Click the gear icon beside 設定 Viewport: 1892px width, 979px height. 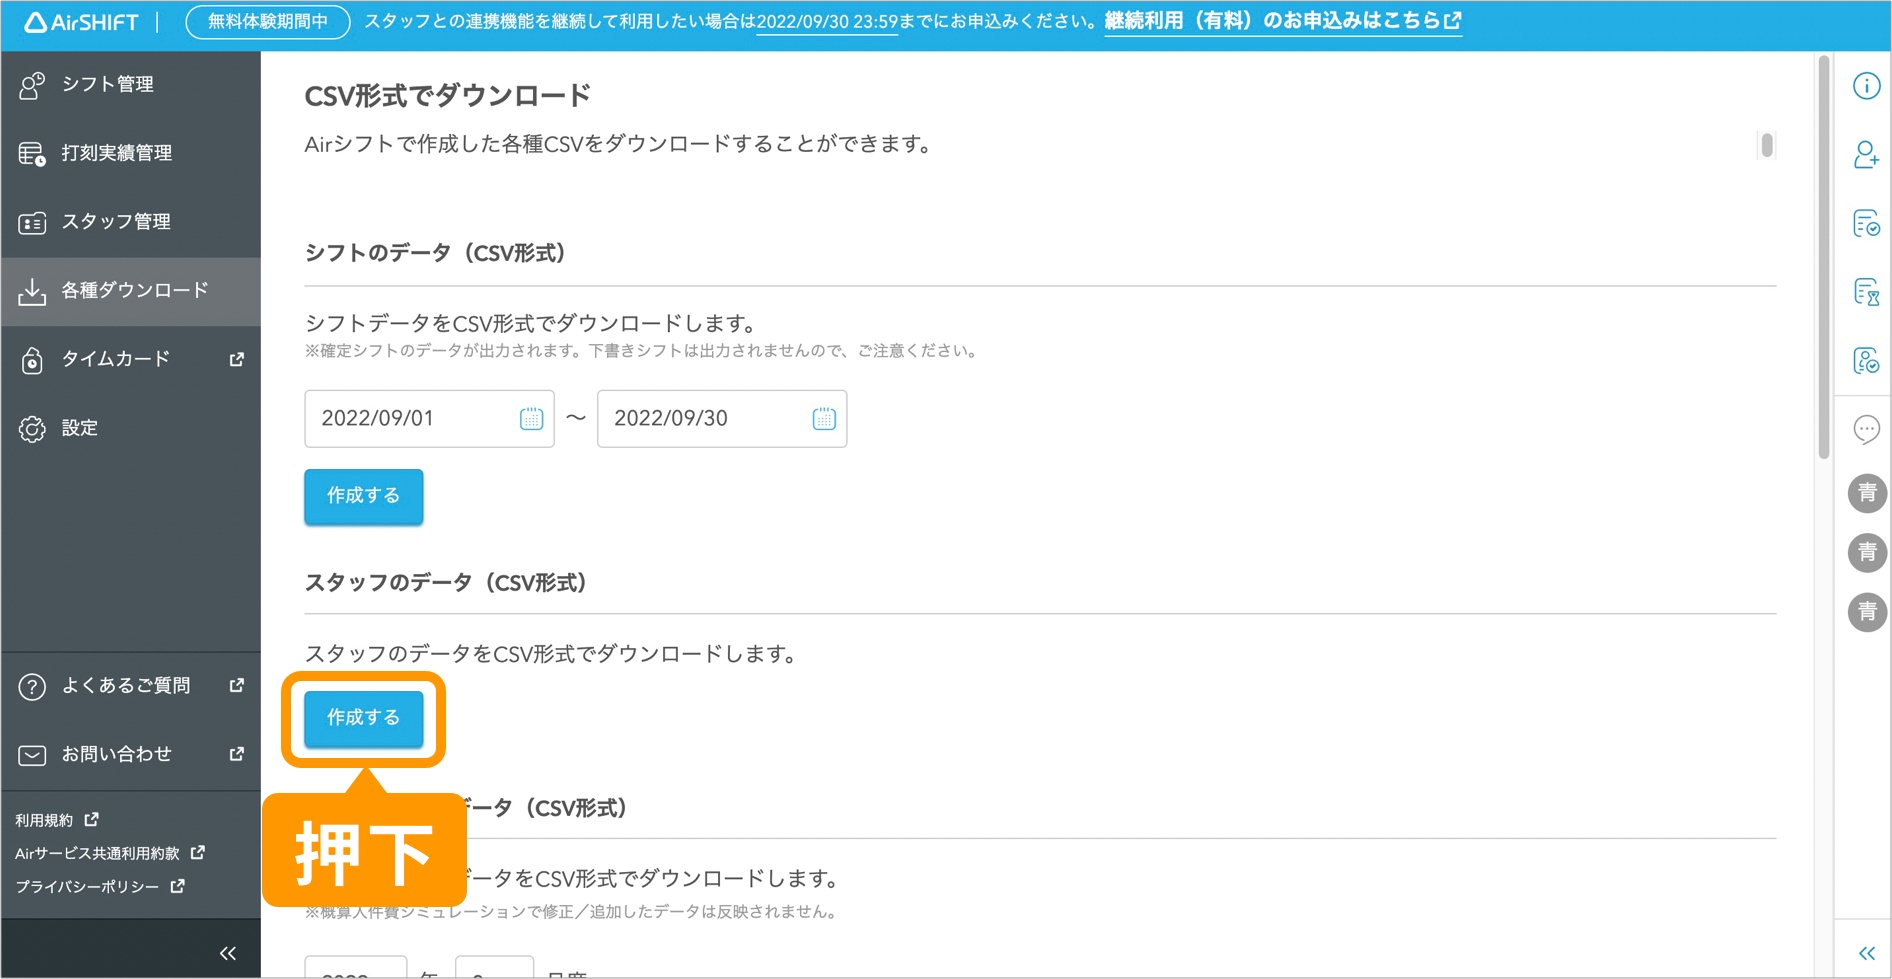33,428
